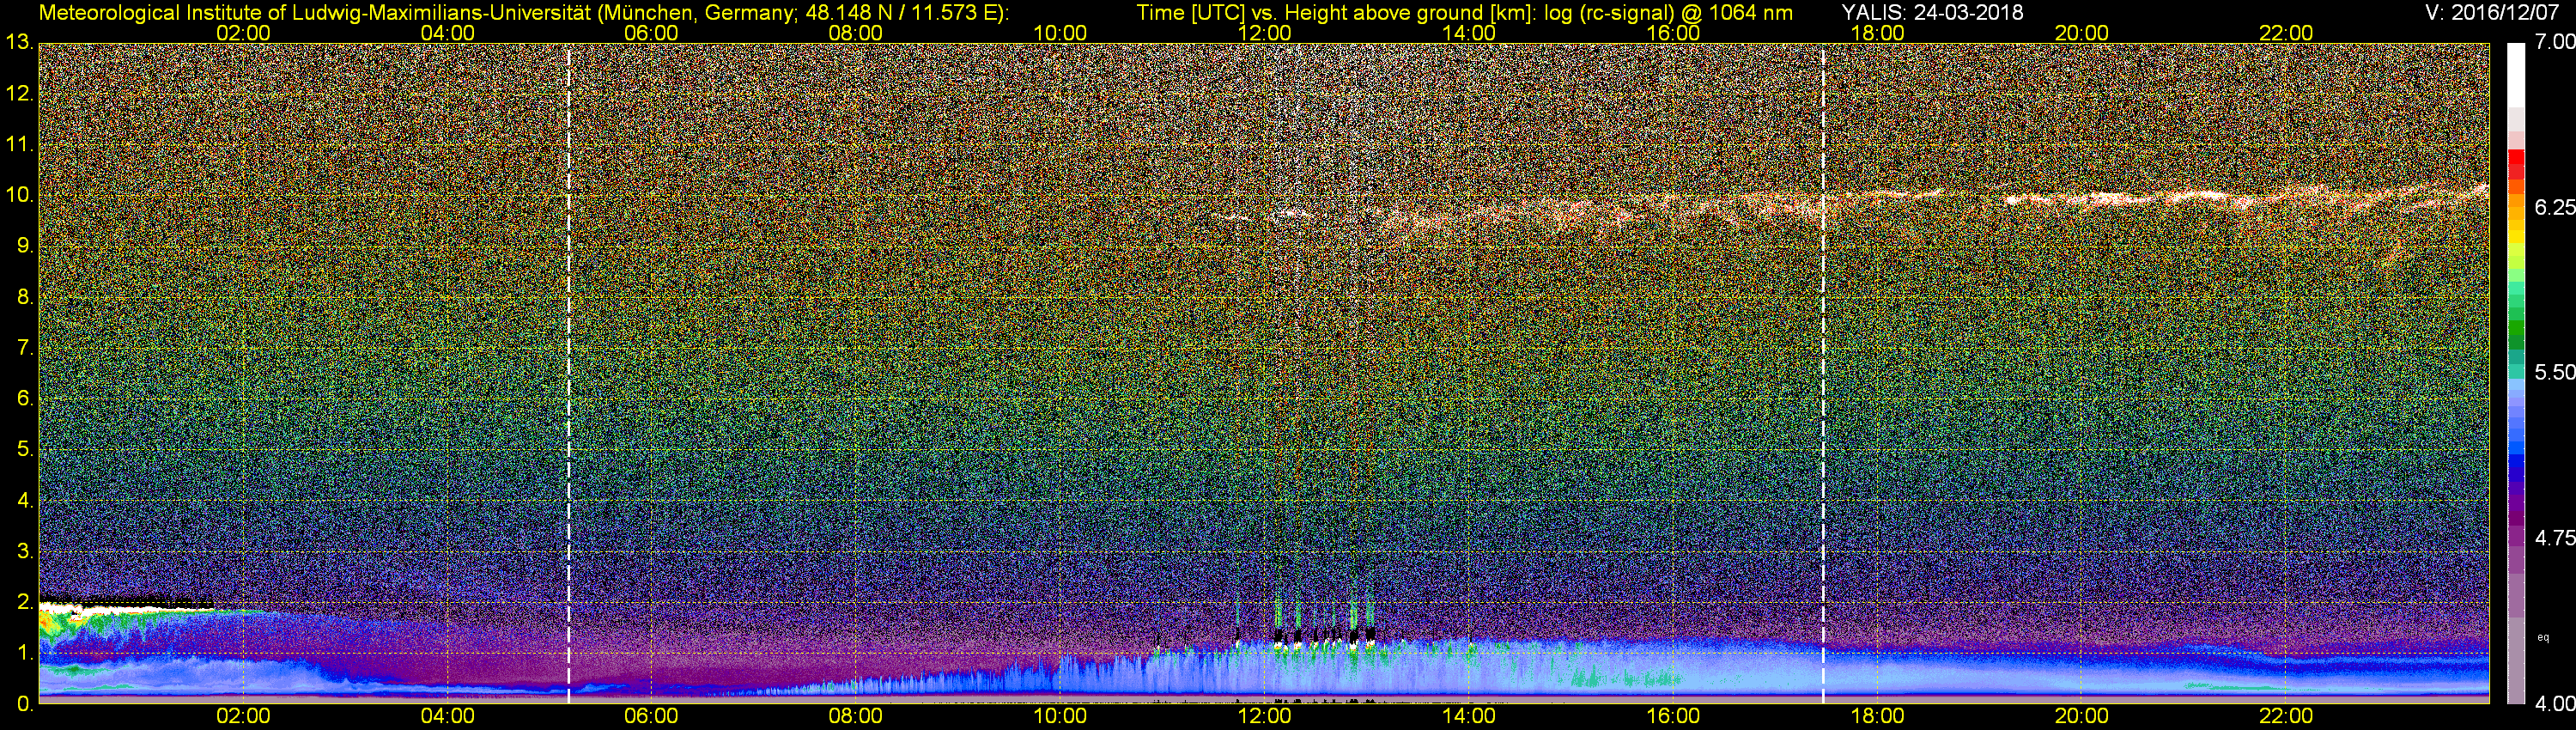Click the 08:00 label on the bottom time axis
The width and height of the screenshot is (2576, 730).
coord(856,716)
